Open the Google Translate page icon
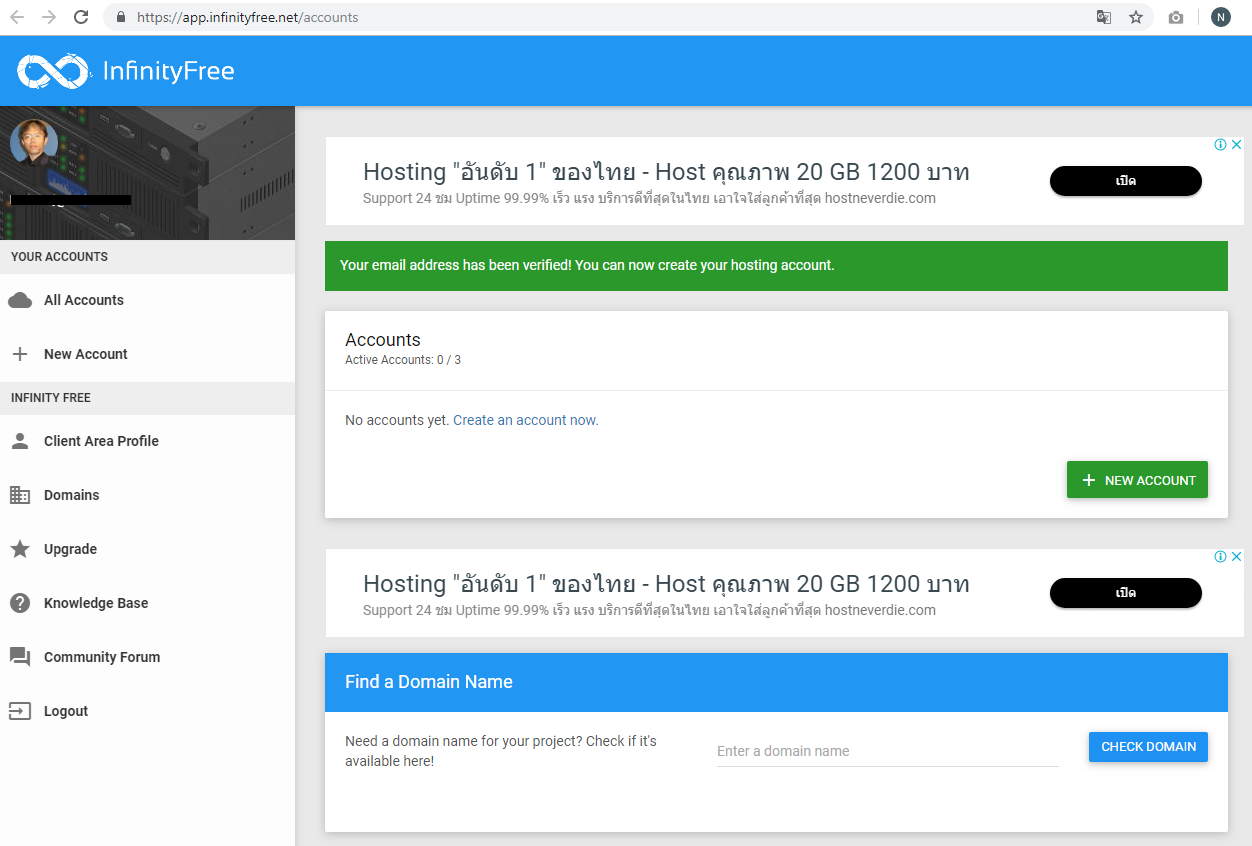 point(1104,17)
